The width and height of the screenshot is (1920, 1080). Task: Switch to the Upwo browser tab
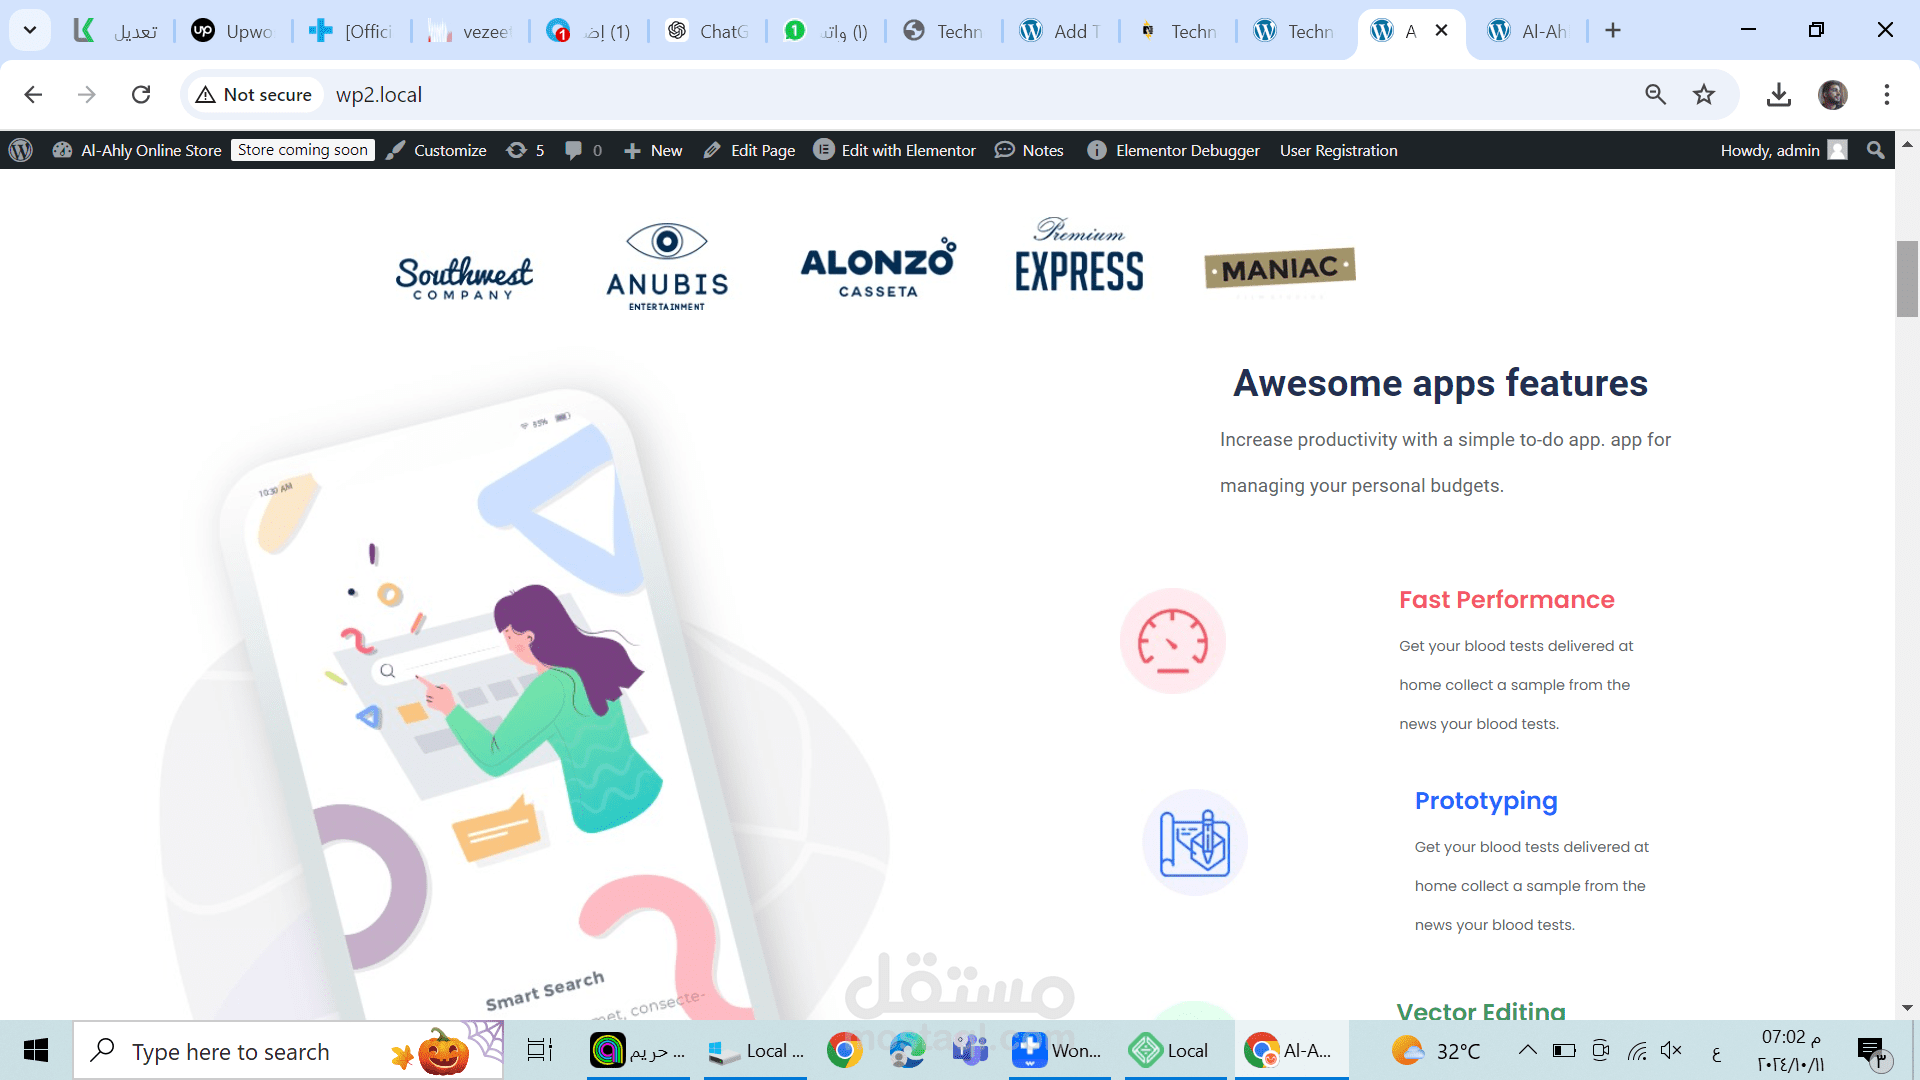[232, 31]
